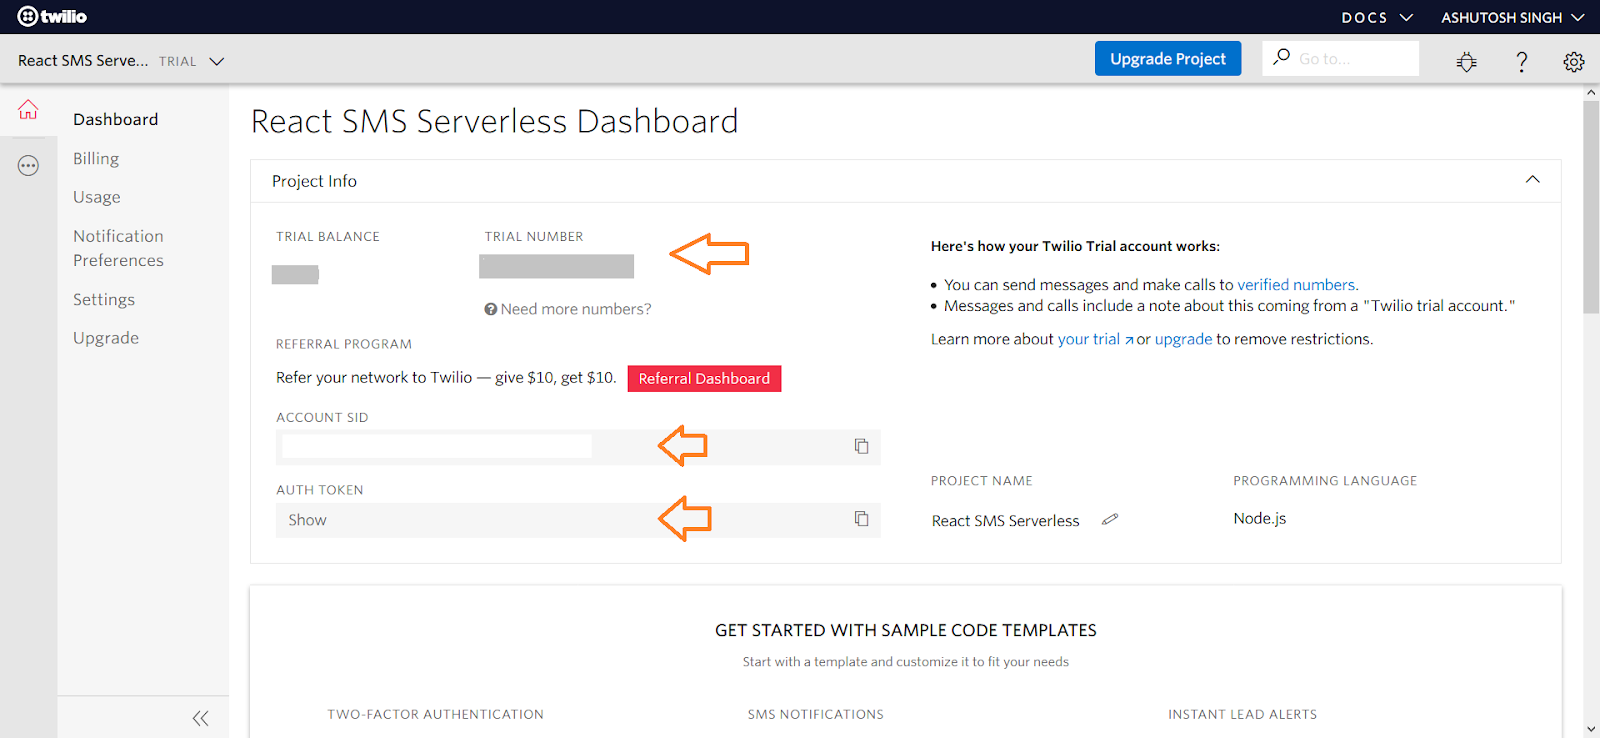Open the React SMS Serverless project switcher
1600x738 pixels.
tap(121, 61)
